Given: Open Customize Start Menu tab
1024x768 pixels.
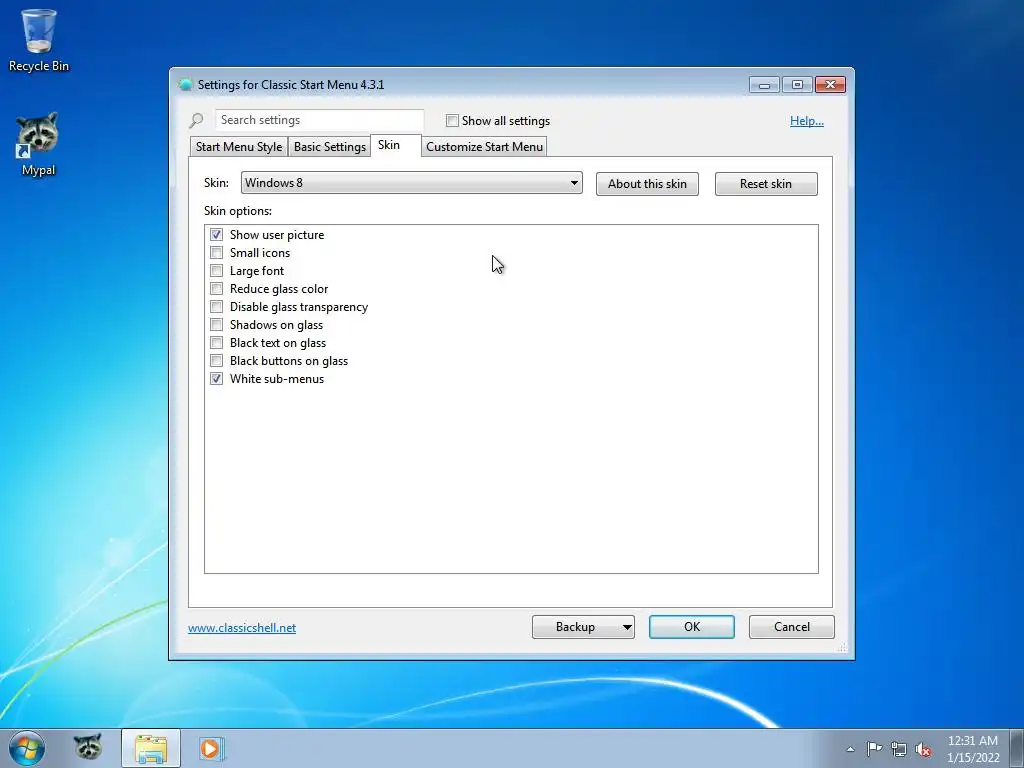Looking at the screenshot, I should click(x=484, y=147).
